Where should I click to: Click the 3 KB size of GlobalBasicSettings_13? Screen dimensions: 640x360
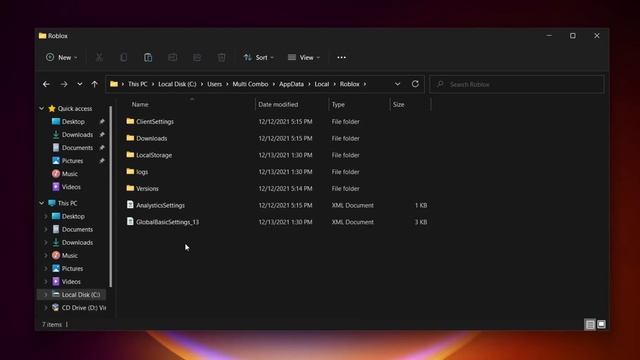421,222
